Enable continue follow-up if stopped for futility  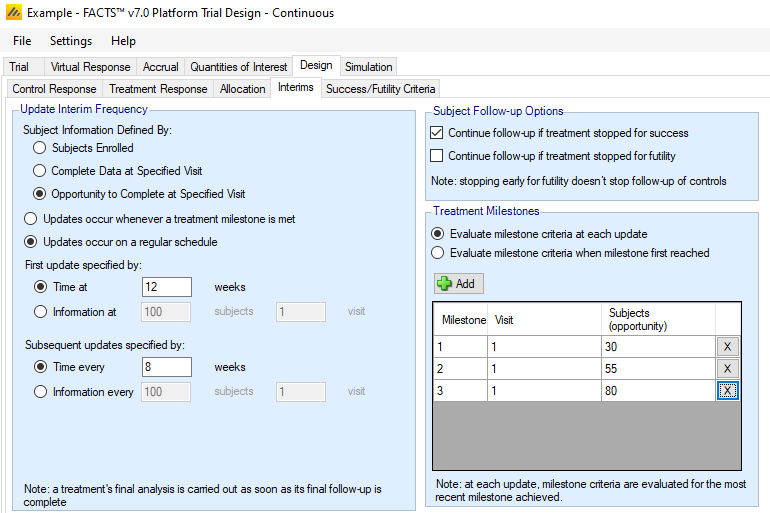(x=436, y=155)
